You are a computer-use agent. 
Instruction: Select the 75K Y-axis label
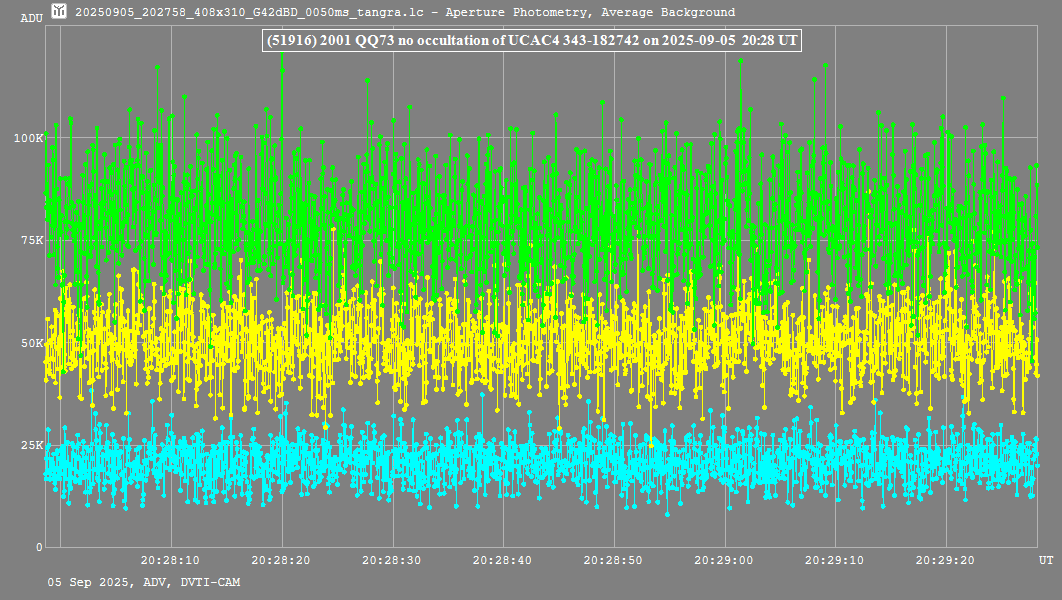pos(30,240)
